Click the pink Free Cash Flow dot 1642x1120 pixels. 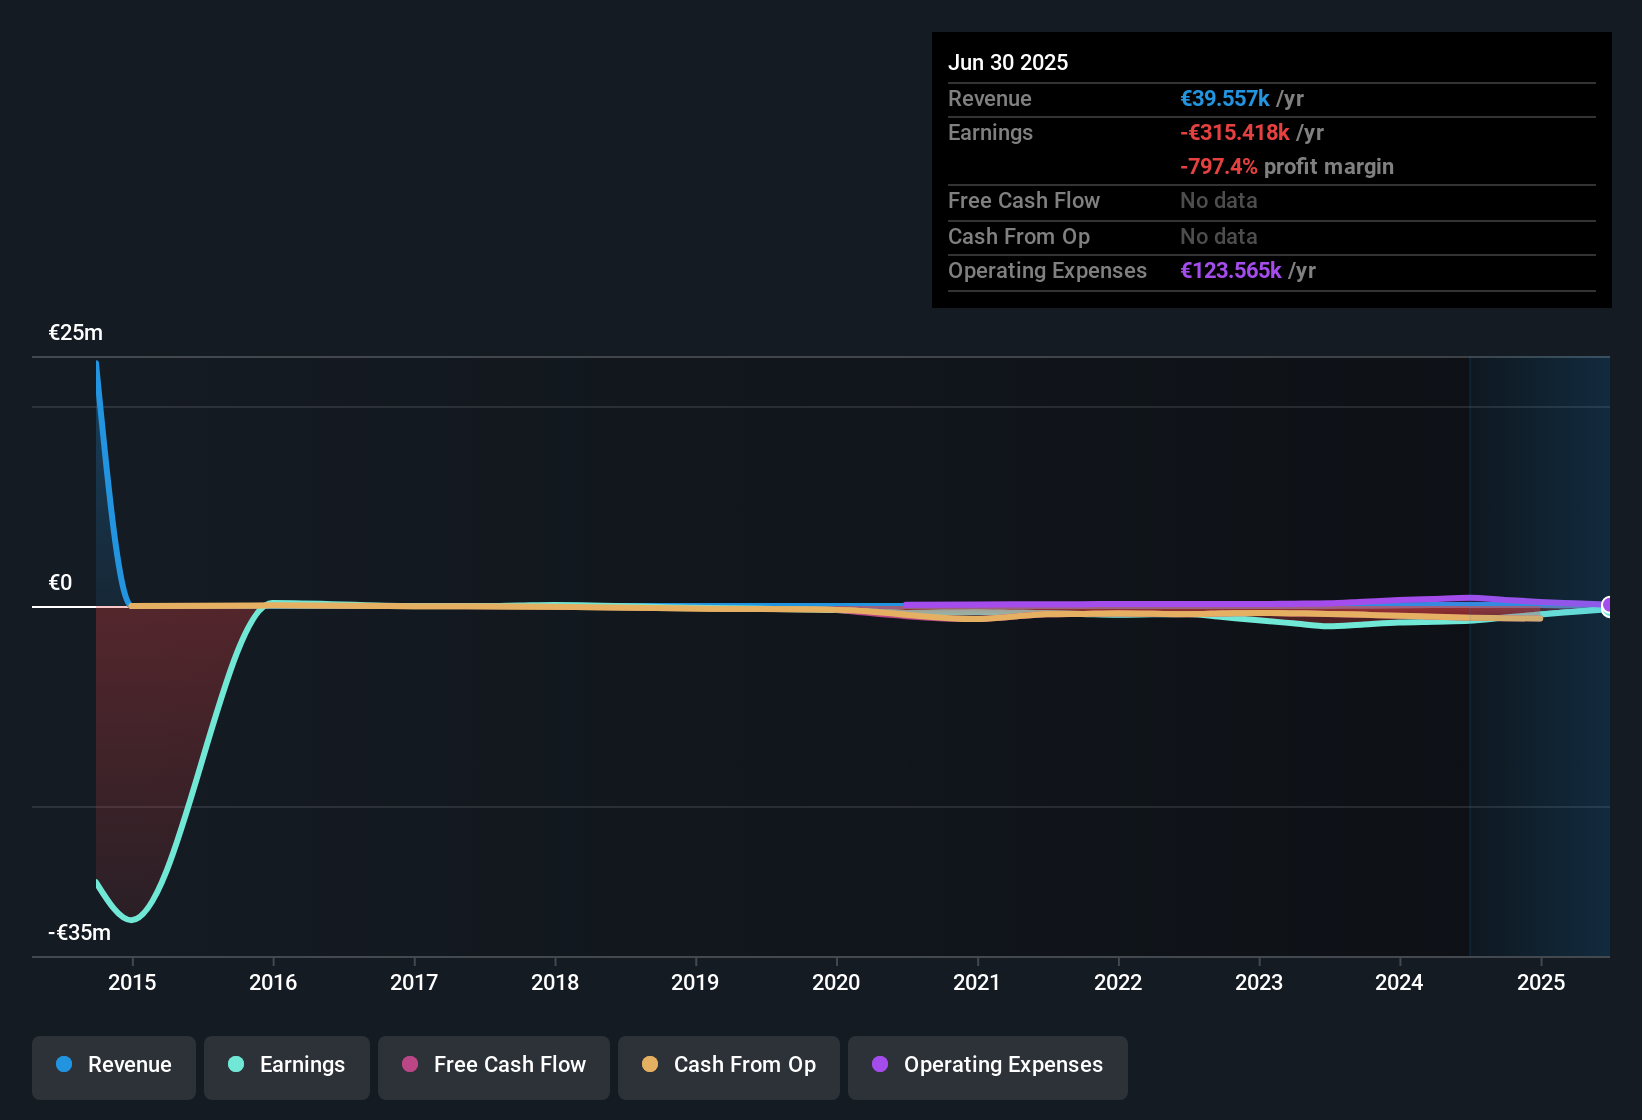pos(410,1065)
